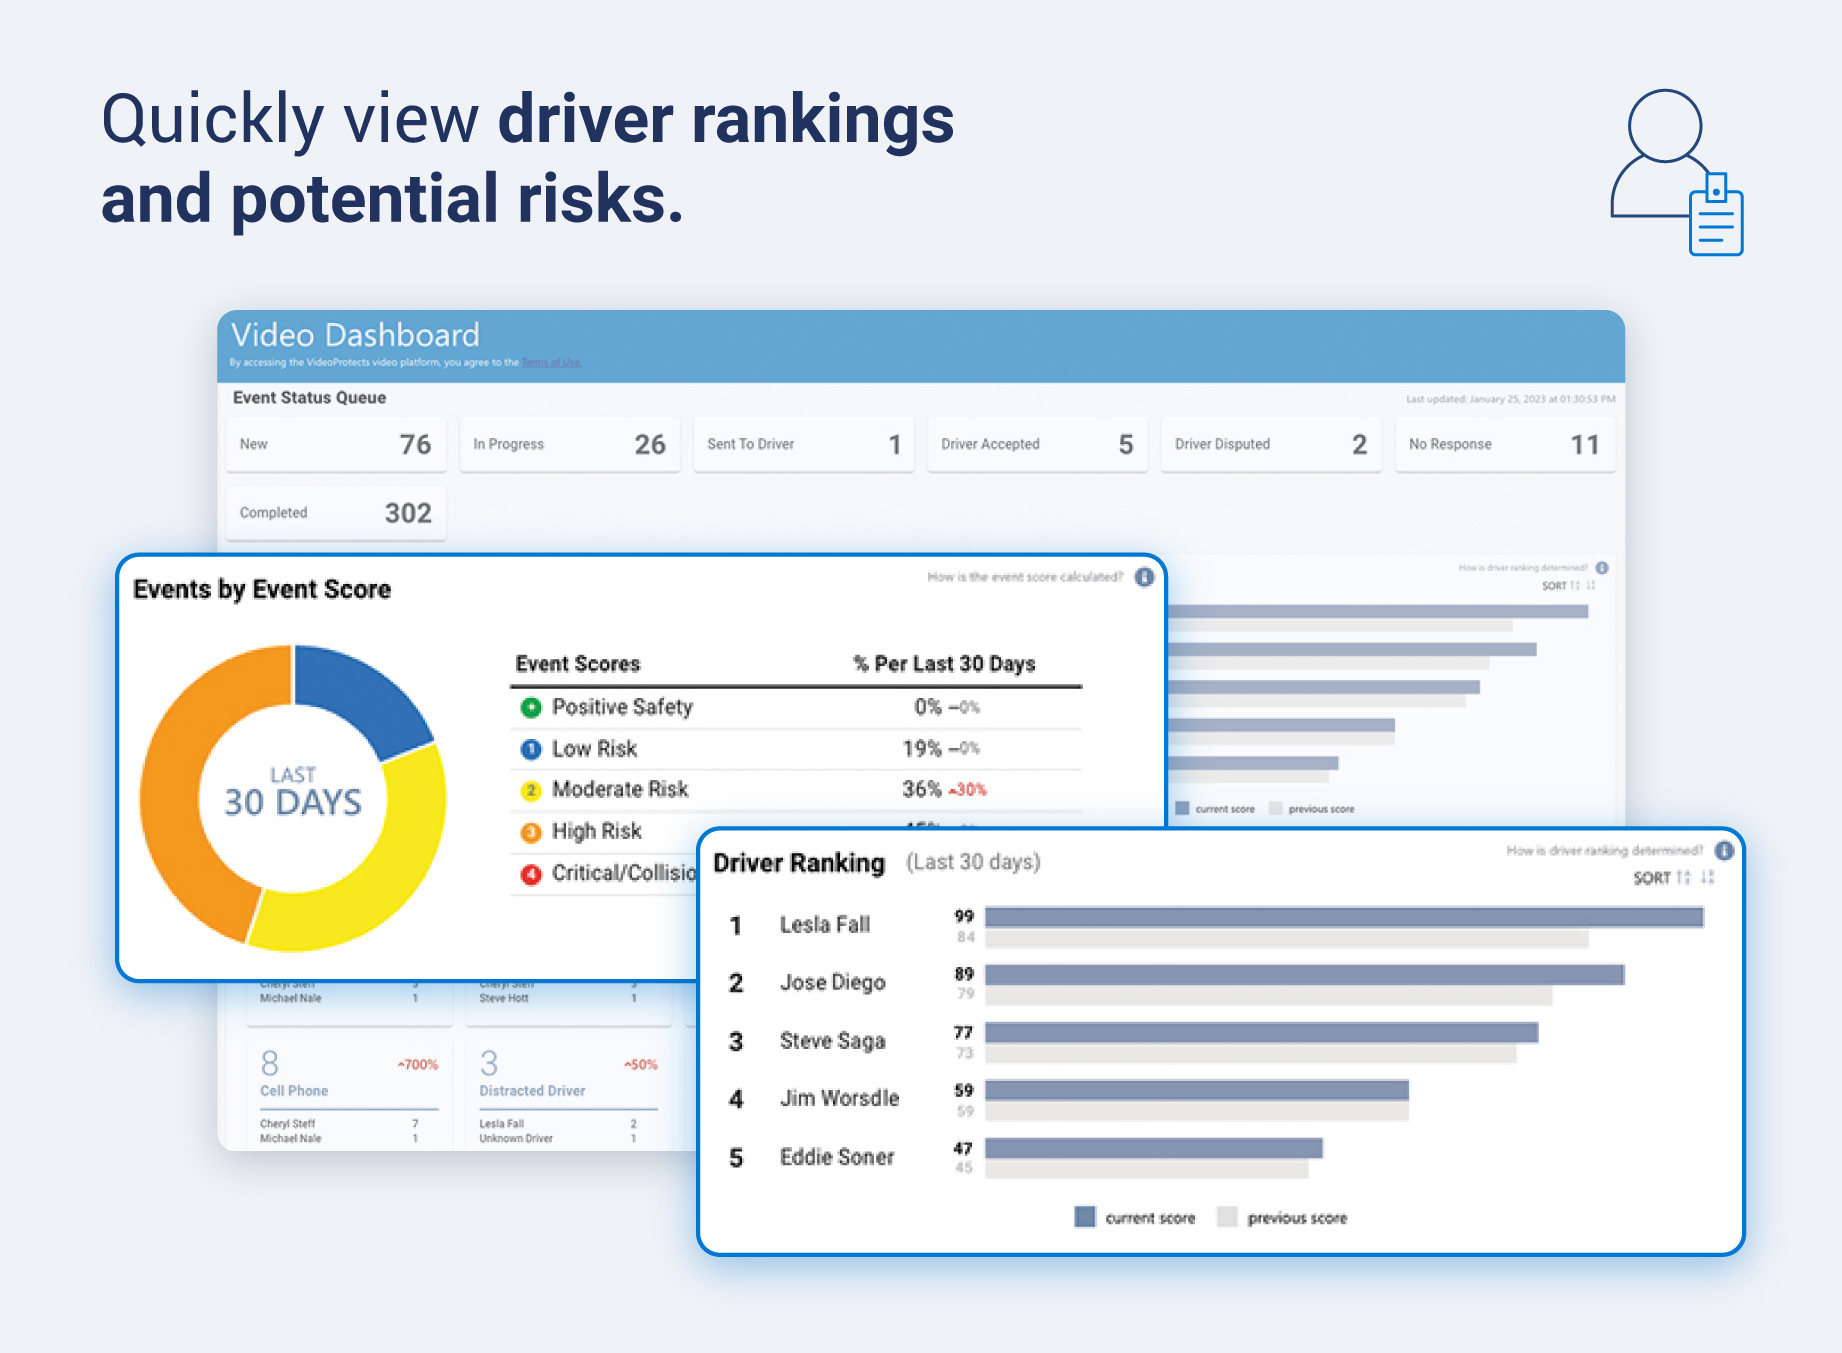Click 'How is driver ranking determined?' in Driver Ranking (Last 30 days) card

pyautogui.click(x=1604, y=851)
